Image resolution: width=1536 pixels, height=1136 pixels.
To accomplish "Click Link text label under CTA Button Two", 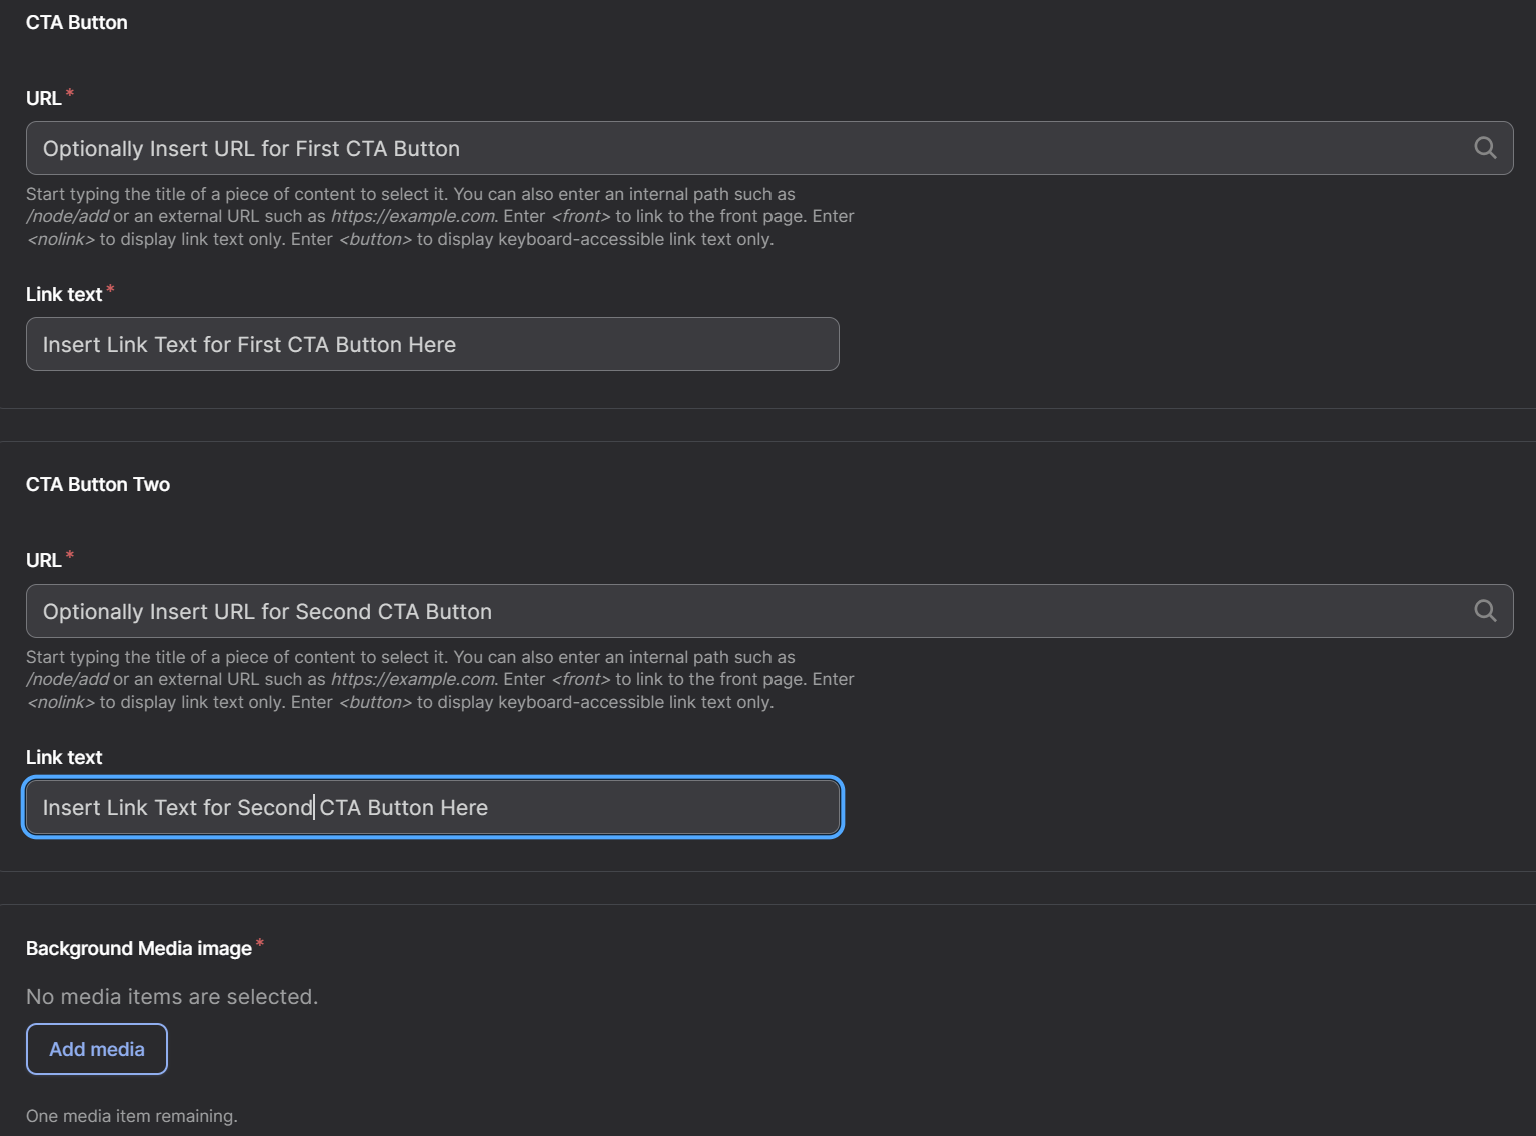I will pyautogui.click(x=64, y=757).
